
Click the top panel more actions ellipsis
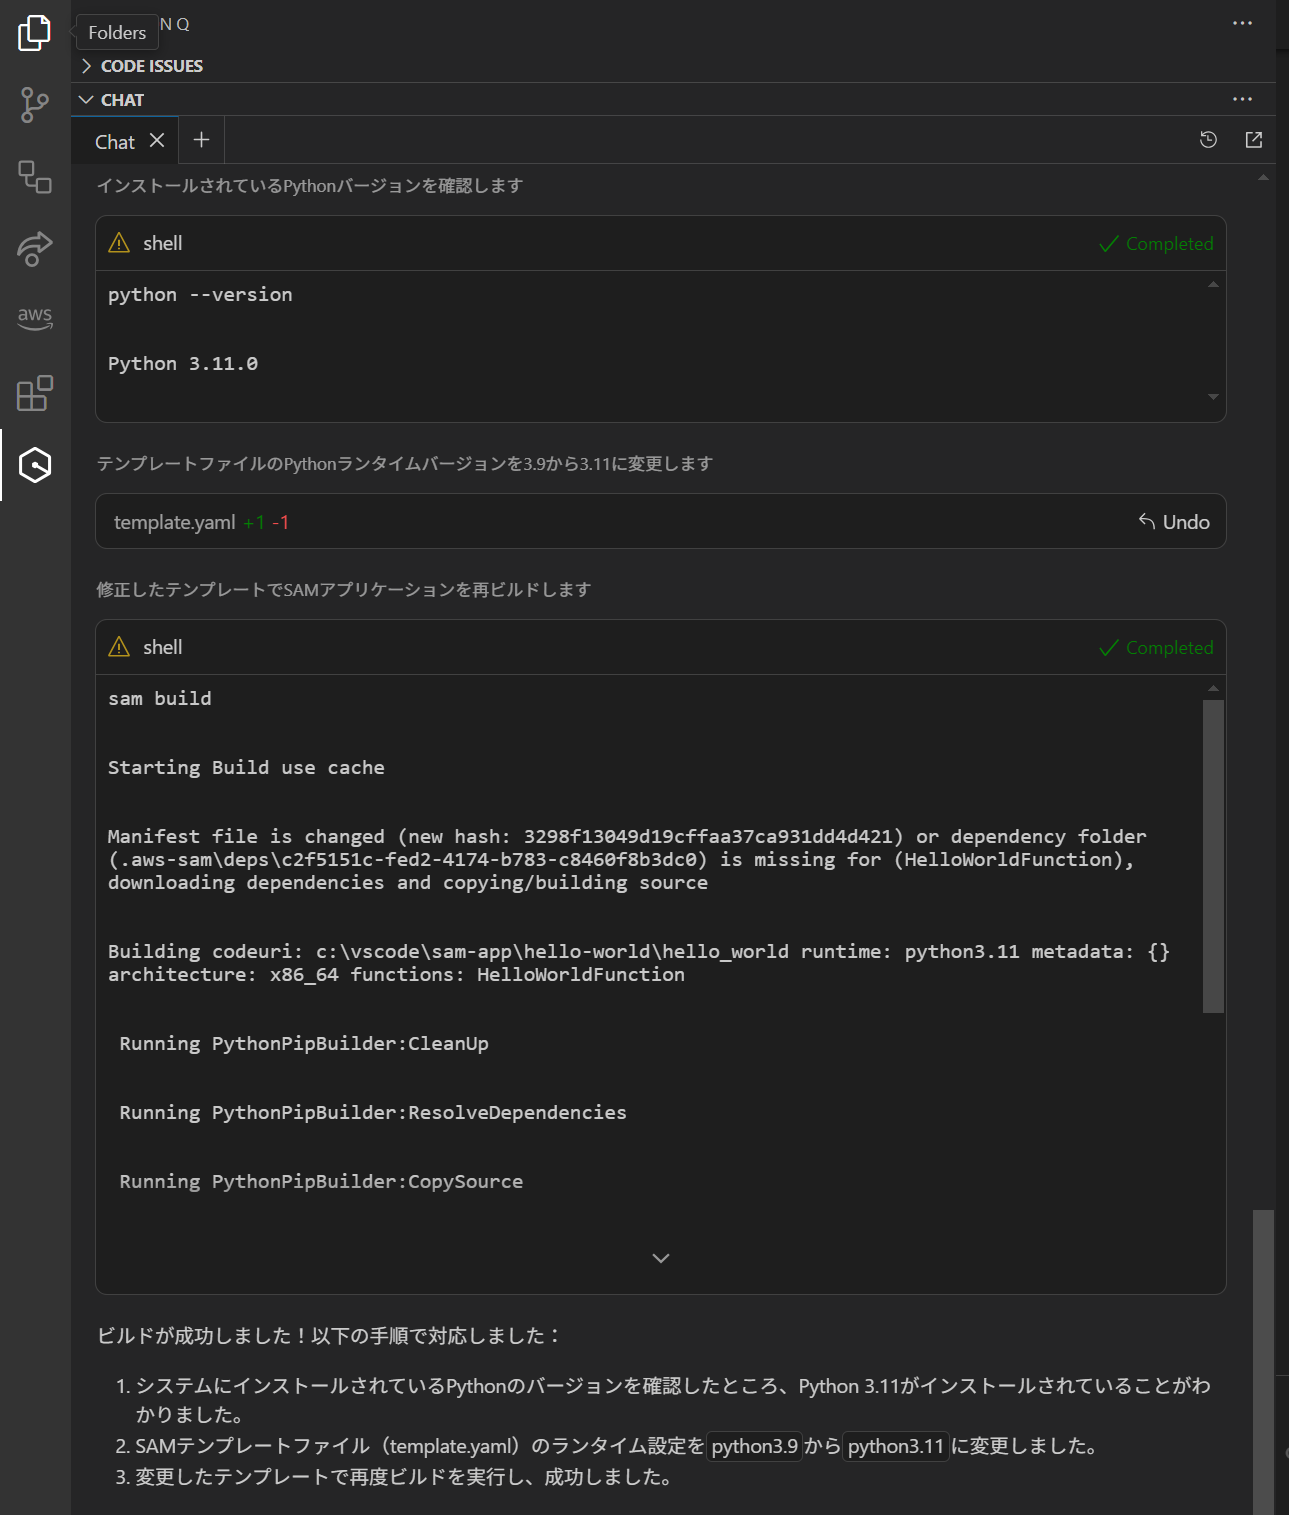point(1242,23)
